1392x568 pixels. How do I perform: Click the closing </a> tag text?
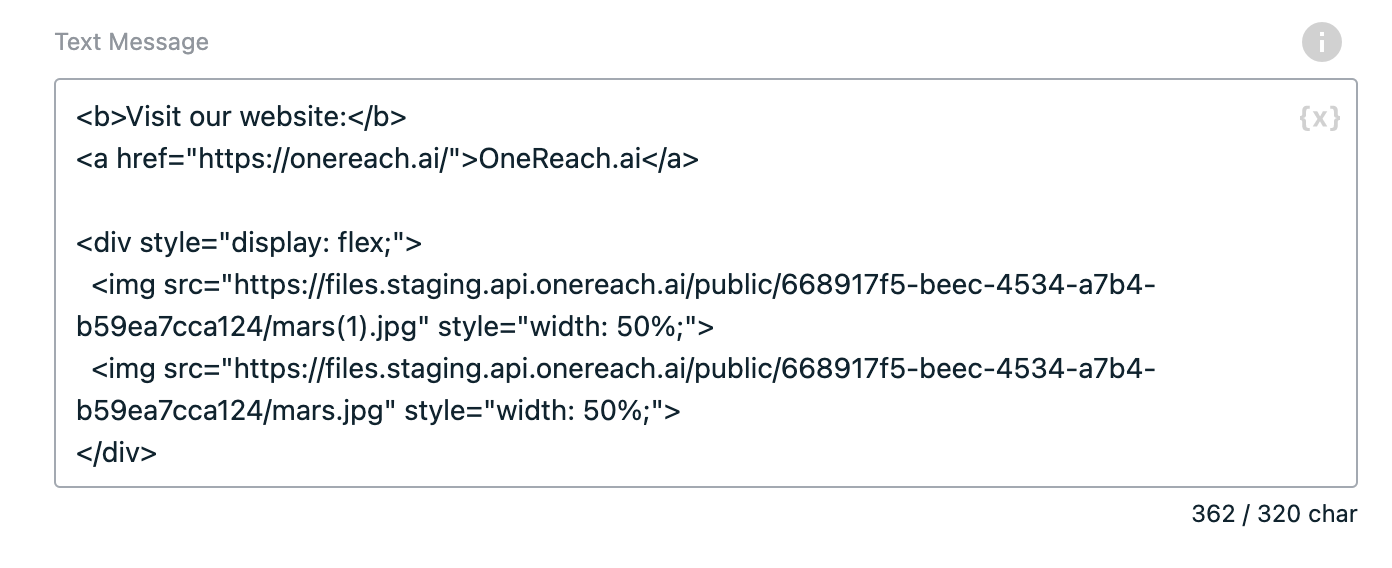coord(668,160)
